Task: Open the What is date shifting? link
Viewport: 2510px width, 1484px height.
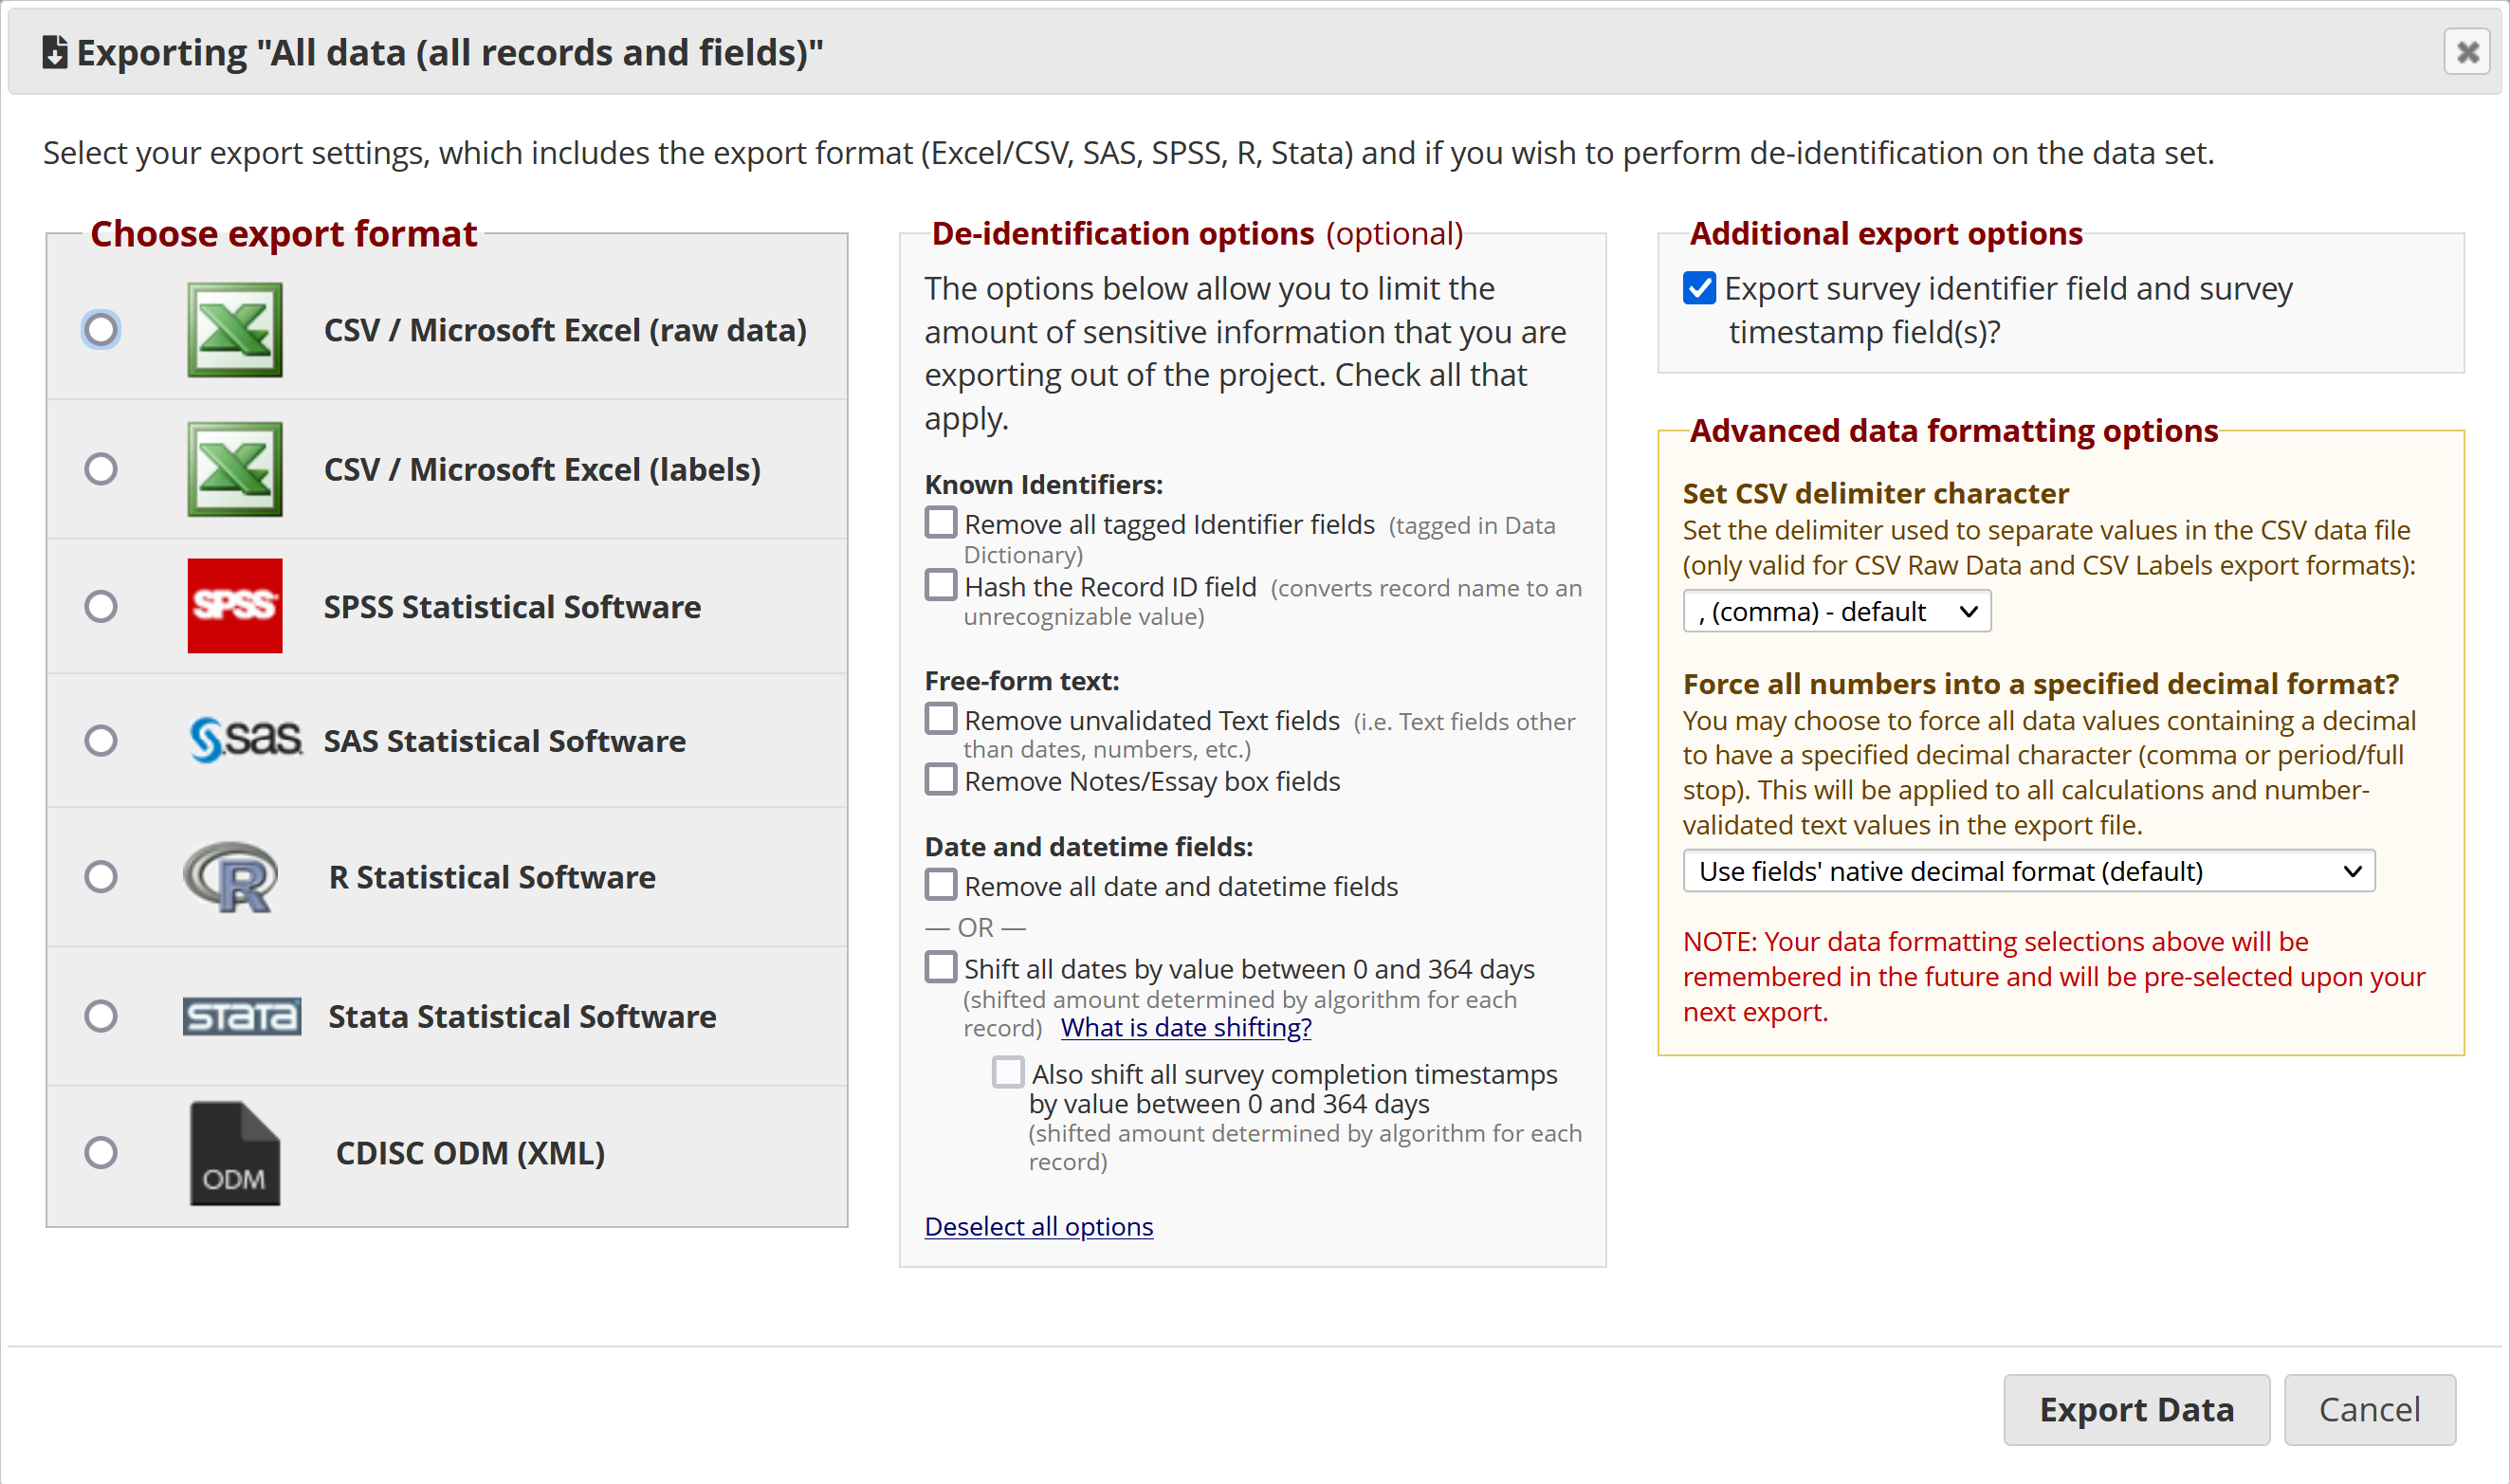Action: tap(1186, 1027)
